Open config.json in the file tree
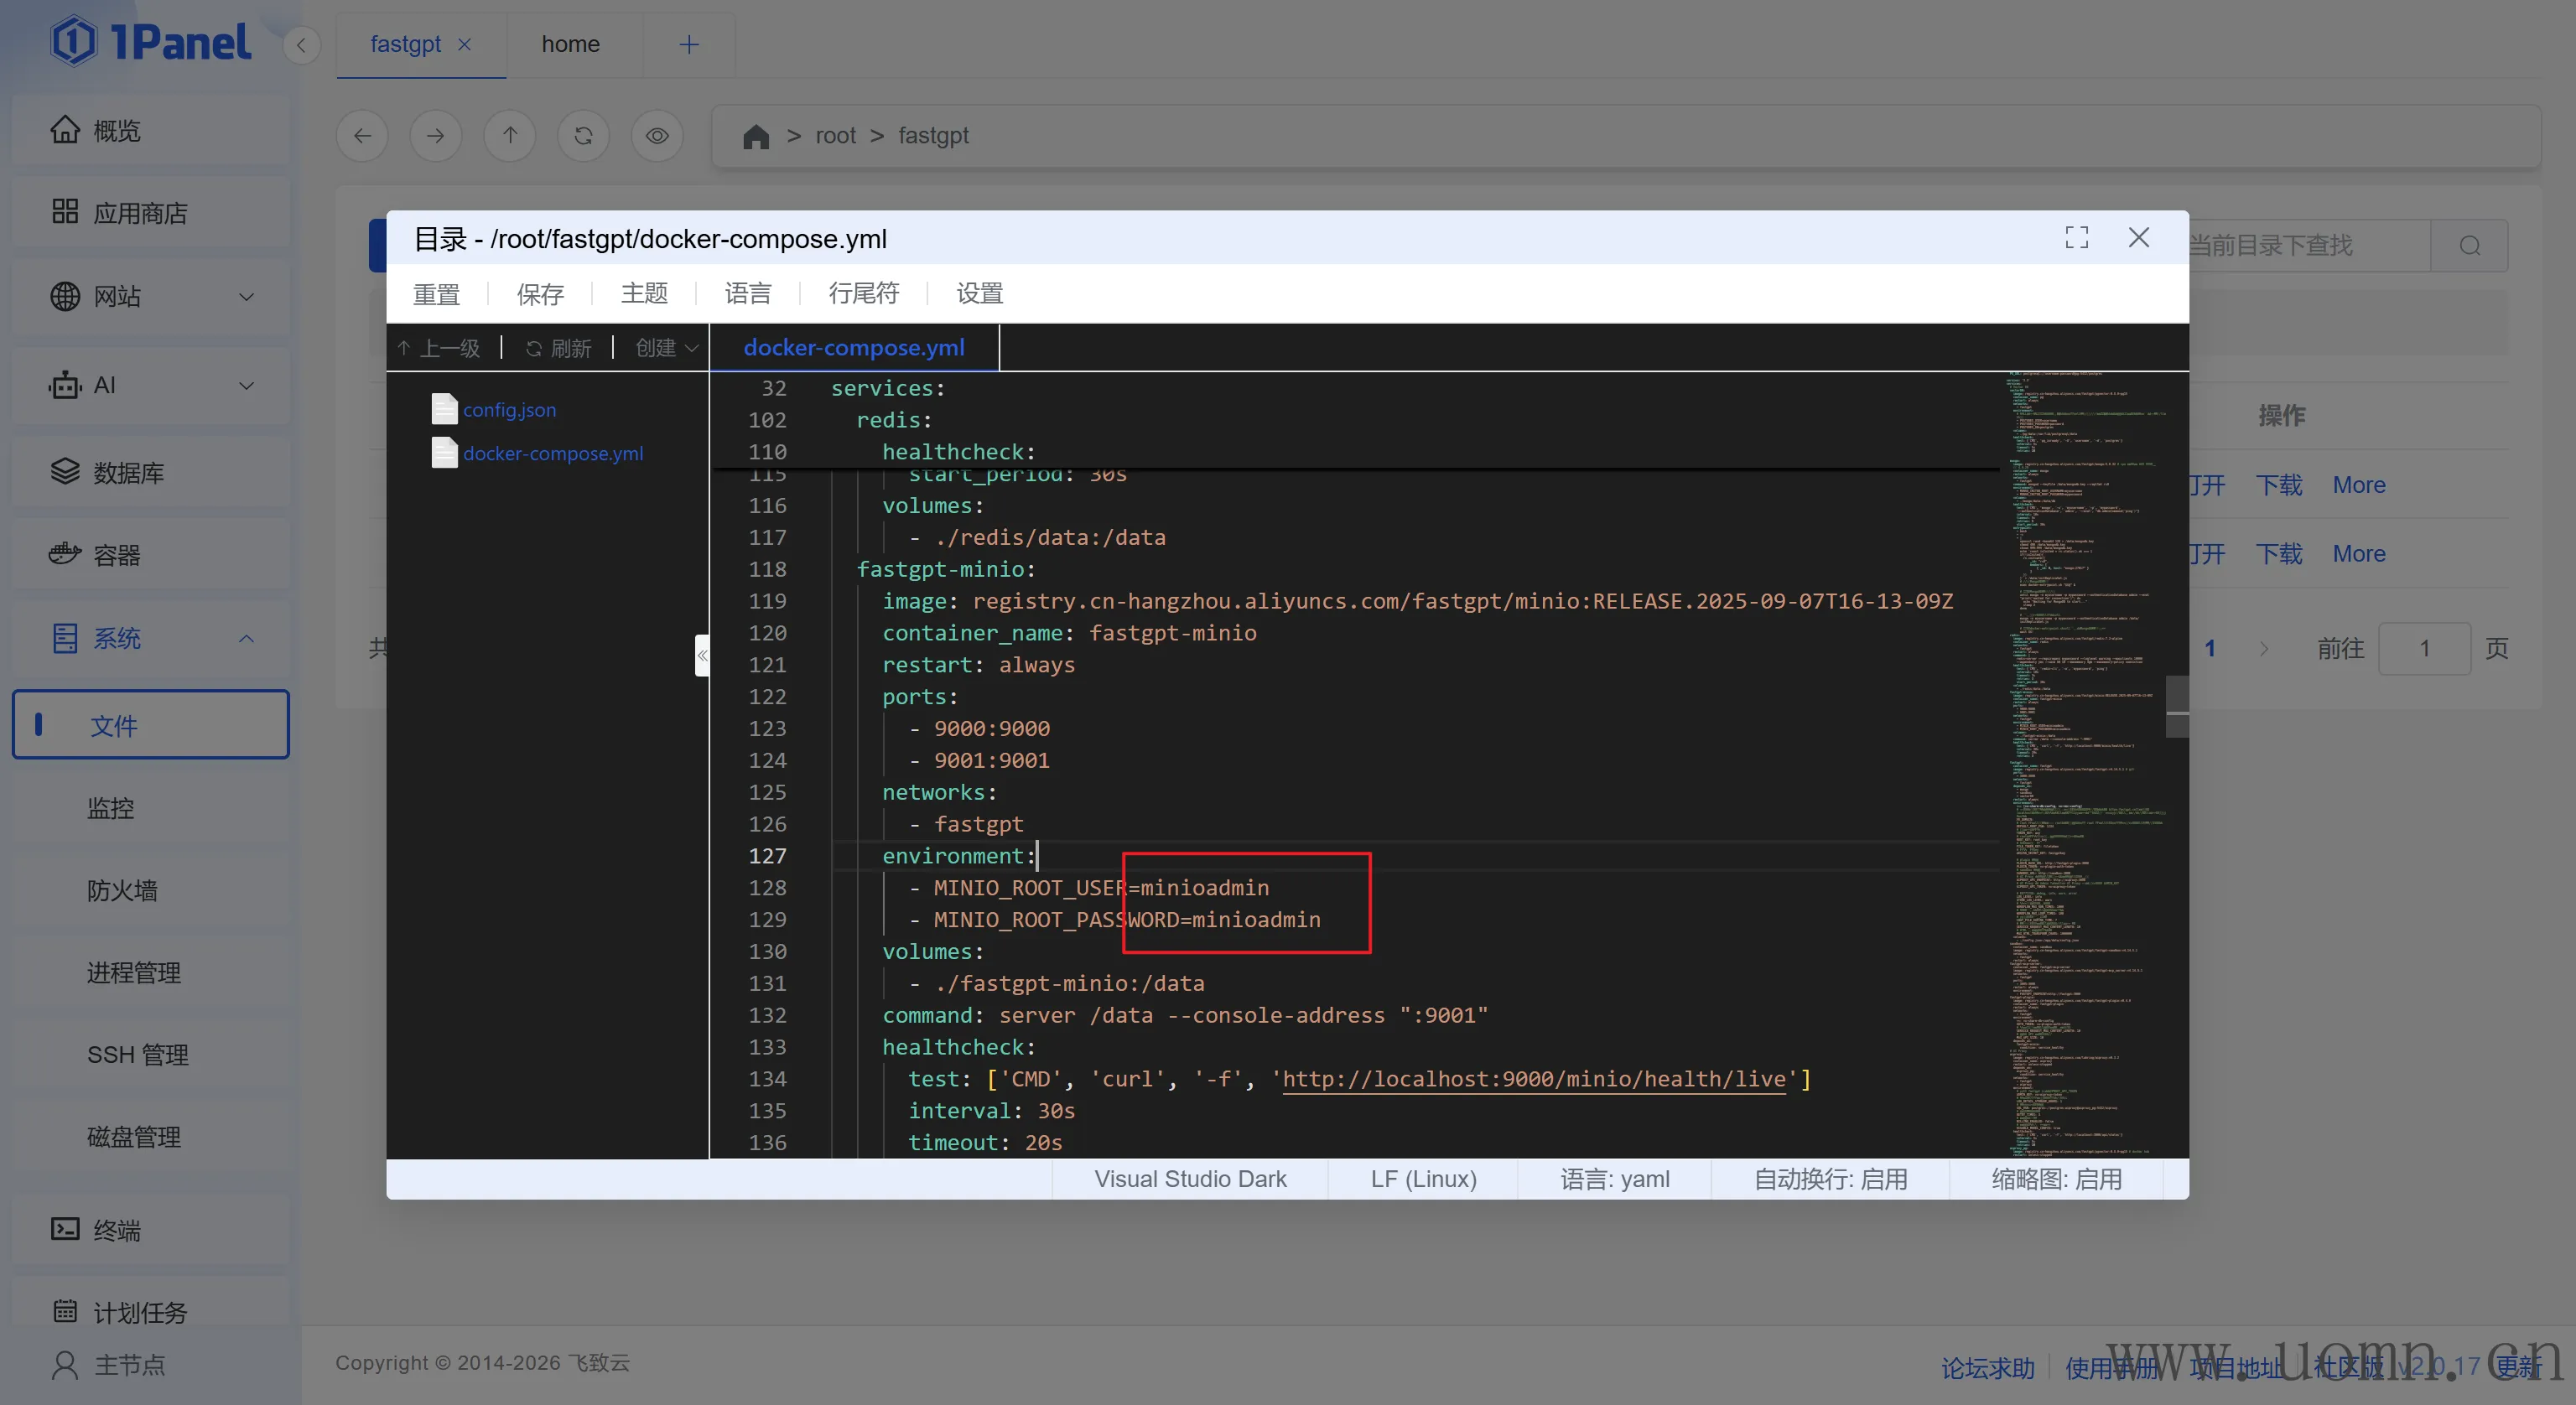Image resolution: width=2576 pixels, height=1405 pixels. pos(509,410)
